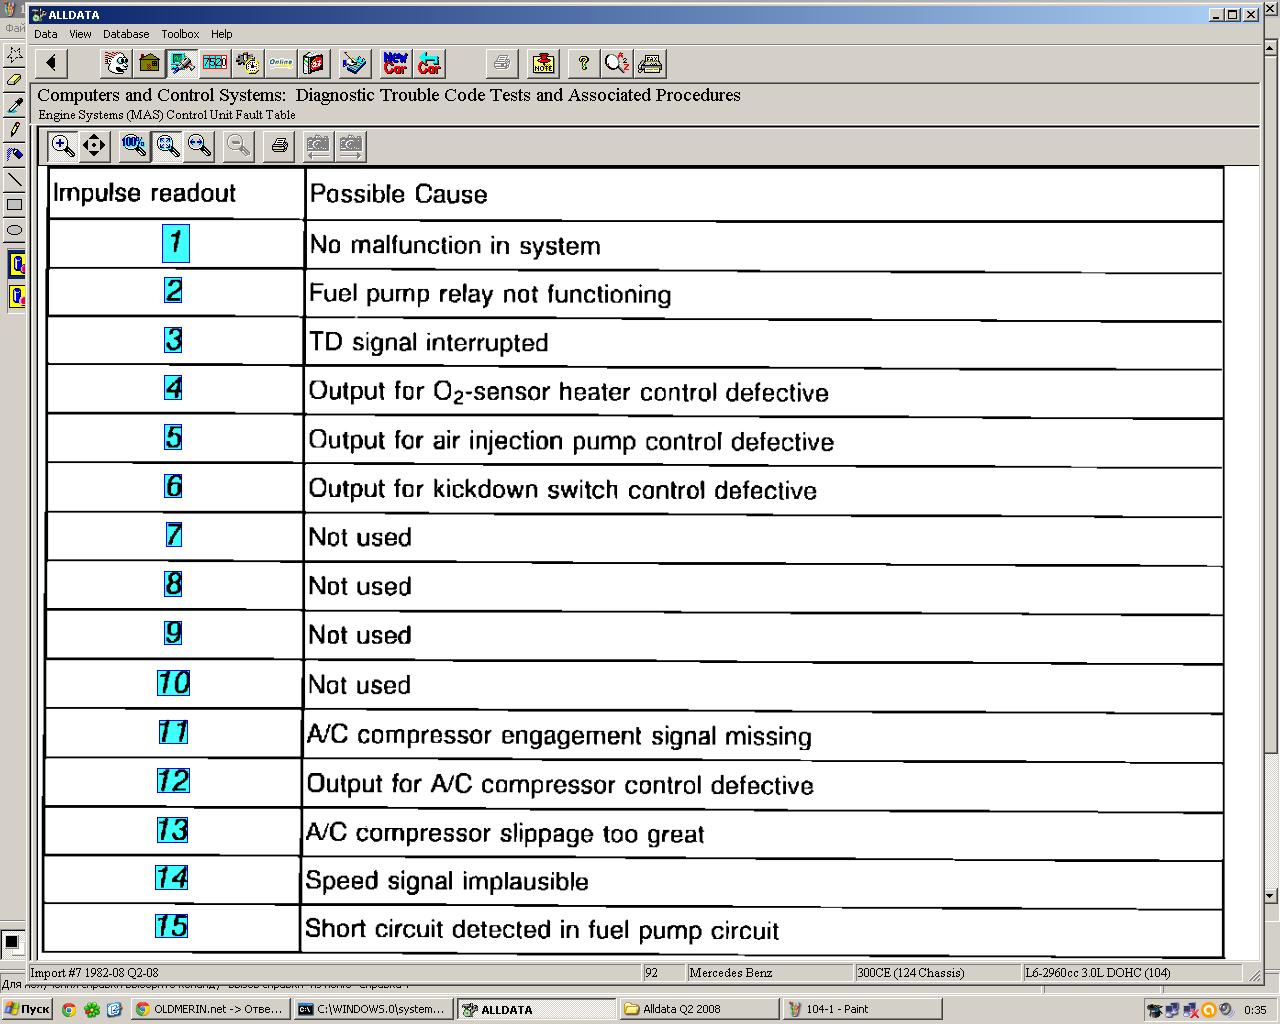Click "A/C compressor slippage too great" cell
Screen dimensions: 1280x1024
click(763, 833)
